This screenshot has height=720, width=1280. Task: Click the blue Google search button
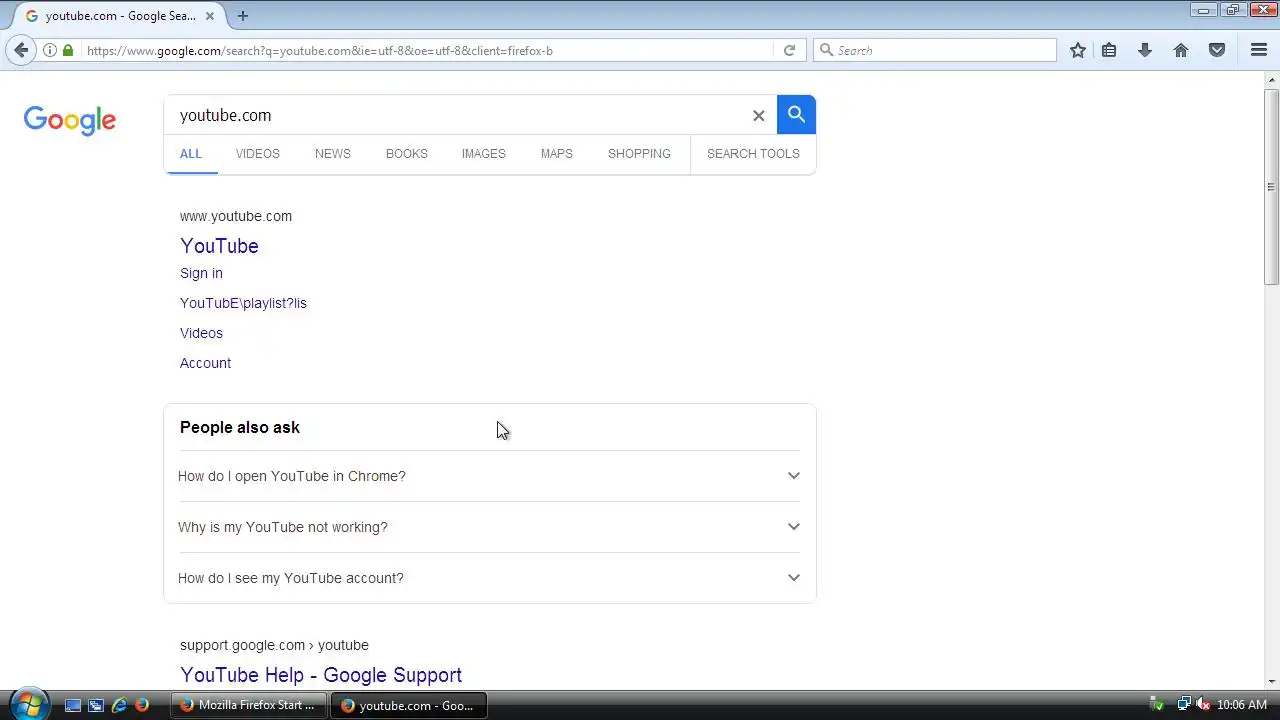pos(796,115)
